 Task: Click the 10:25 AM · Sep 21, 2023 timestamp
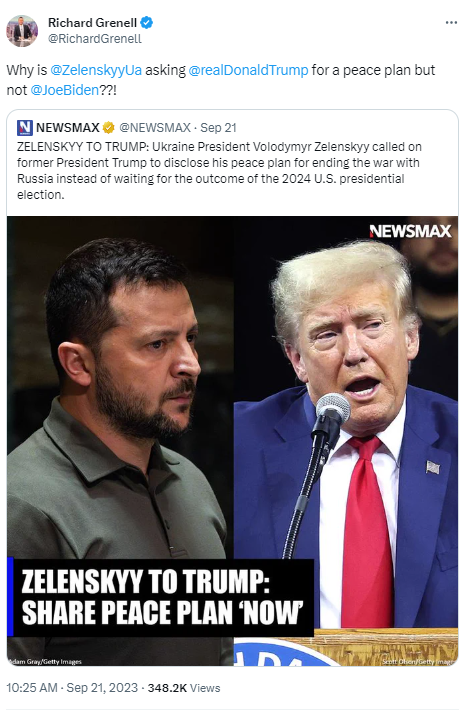[x=72, y=688]
